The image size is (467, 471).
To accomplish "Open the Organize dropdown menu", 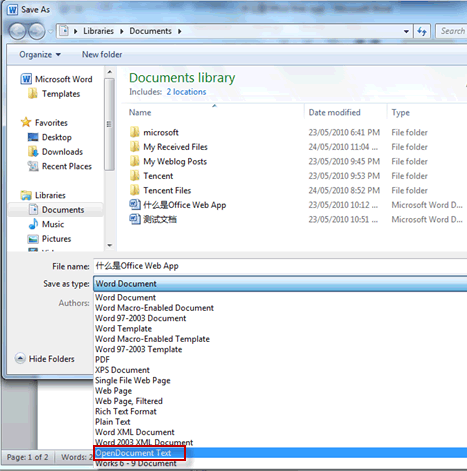I will pyautogui.click(x=40, y=54).
